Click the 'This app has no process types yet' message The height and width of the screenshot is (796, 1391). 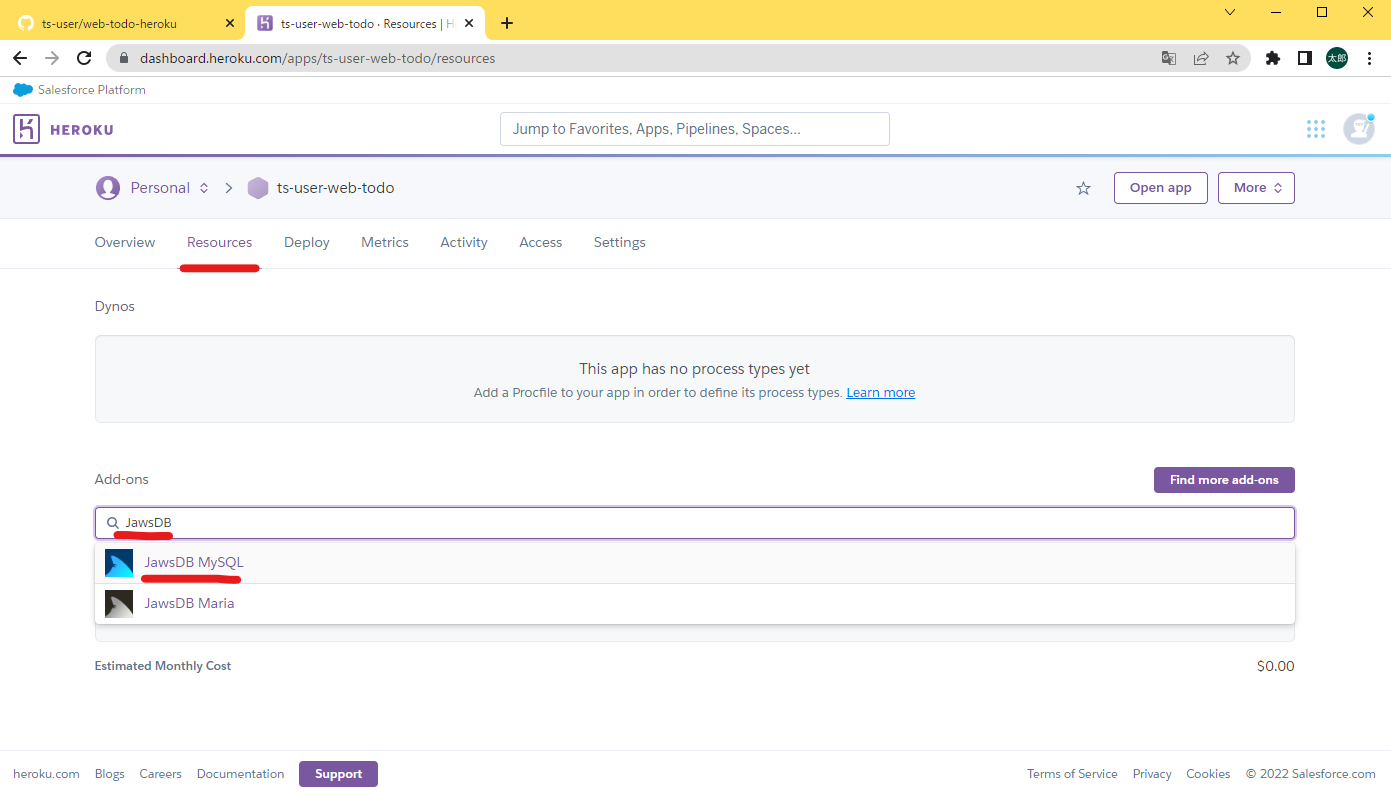(x=695, y=369)
